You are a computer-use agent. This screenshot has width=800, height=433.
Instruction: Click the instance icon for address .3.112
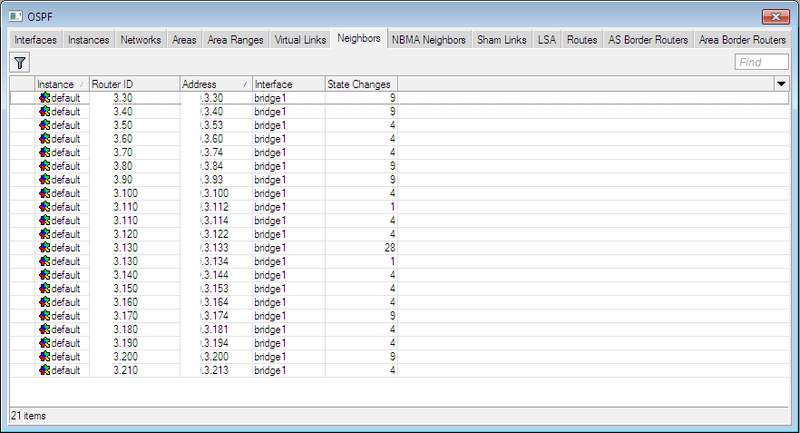(45, 207)
